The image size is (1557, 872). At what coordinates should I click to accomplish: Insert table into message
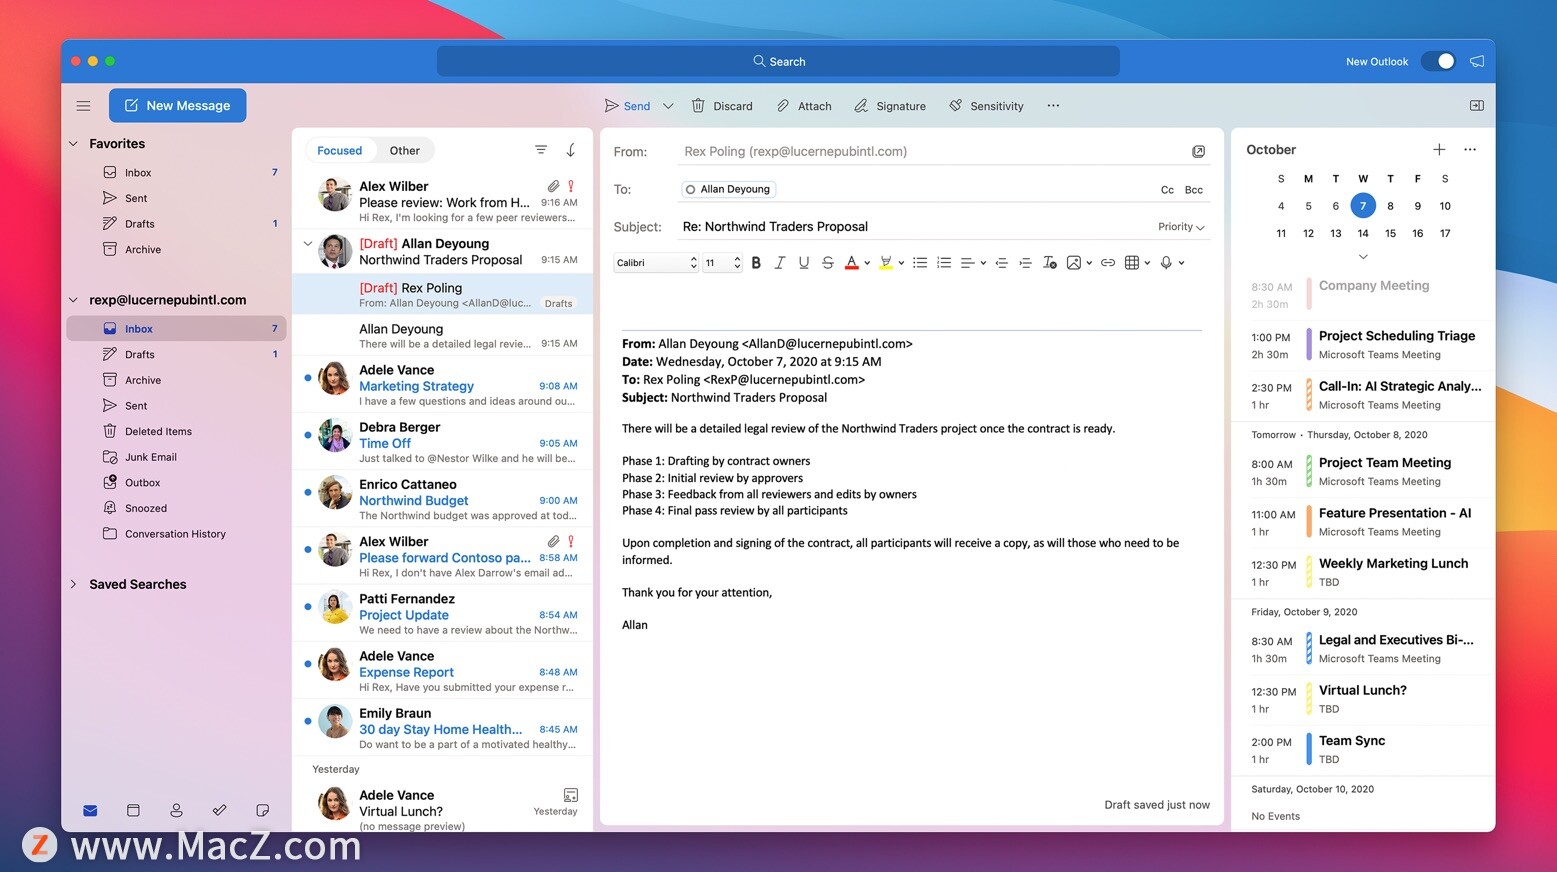1132,263
